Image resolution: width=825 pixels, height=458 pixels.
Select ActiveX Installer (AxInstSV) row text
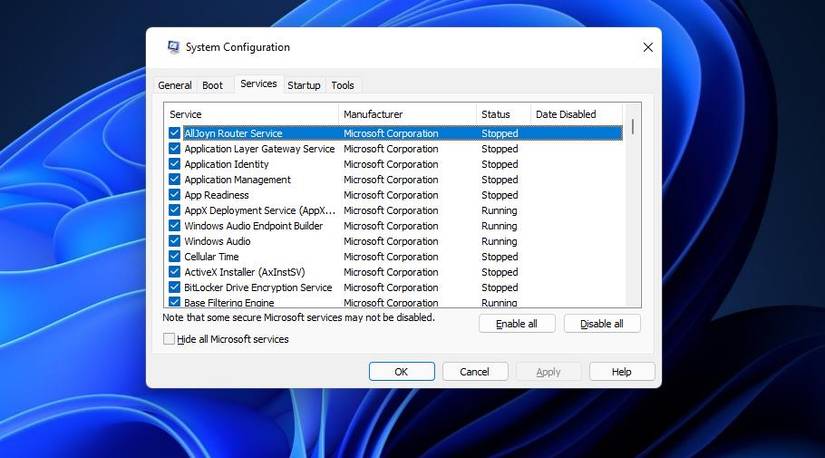(245, 272)
